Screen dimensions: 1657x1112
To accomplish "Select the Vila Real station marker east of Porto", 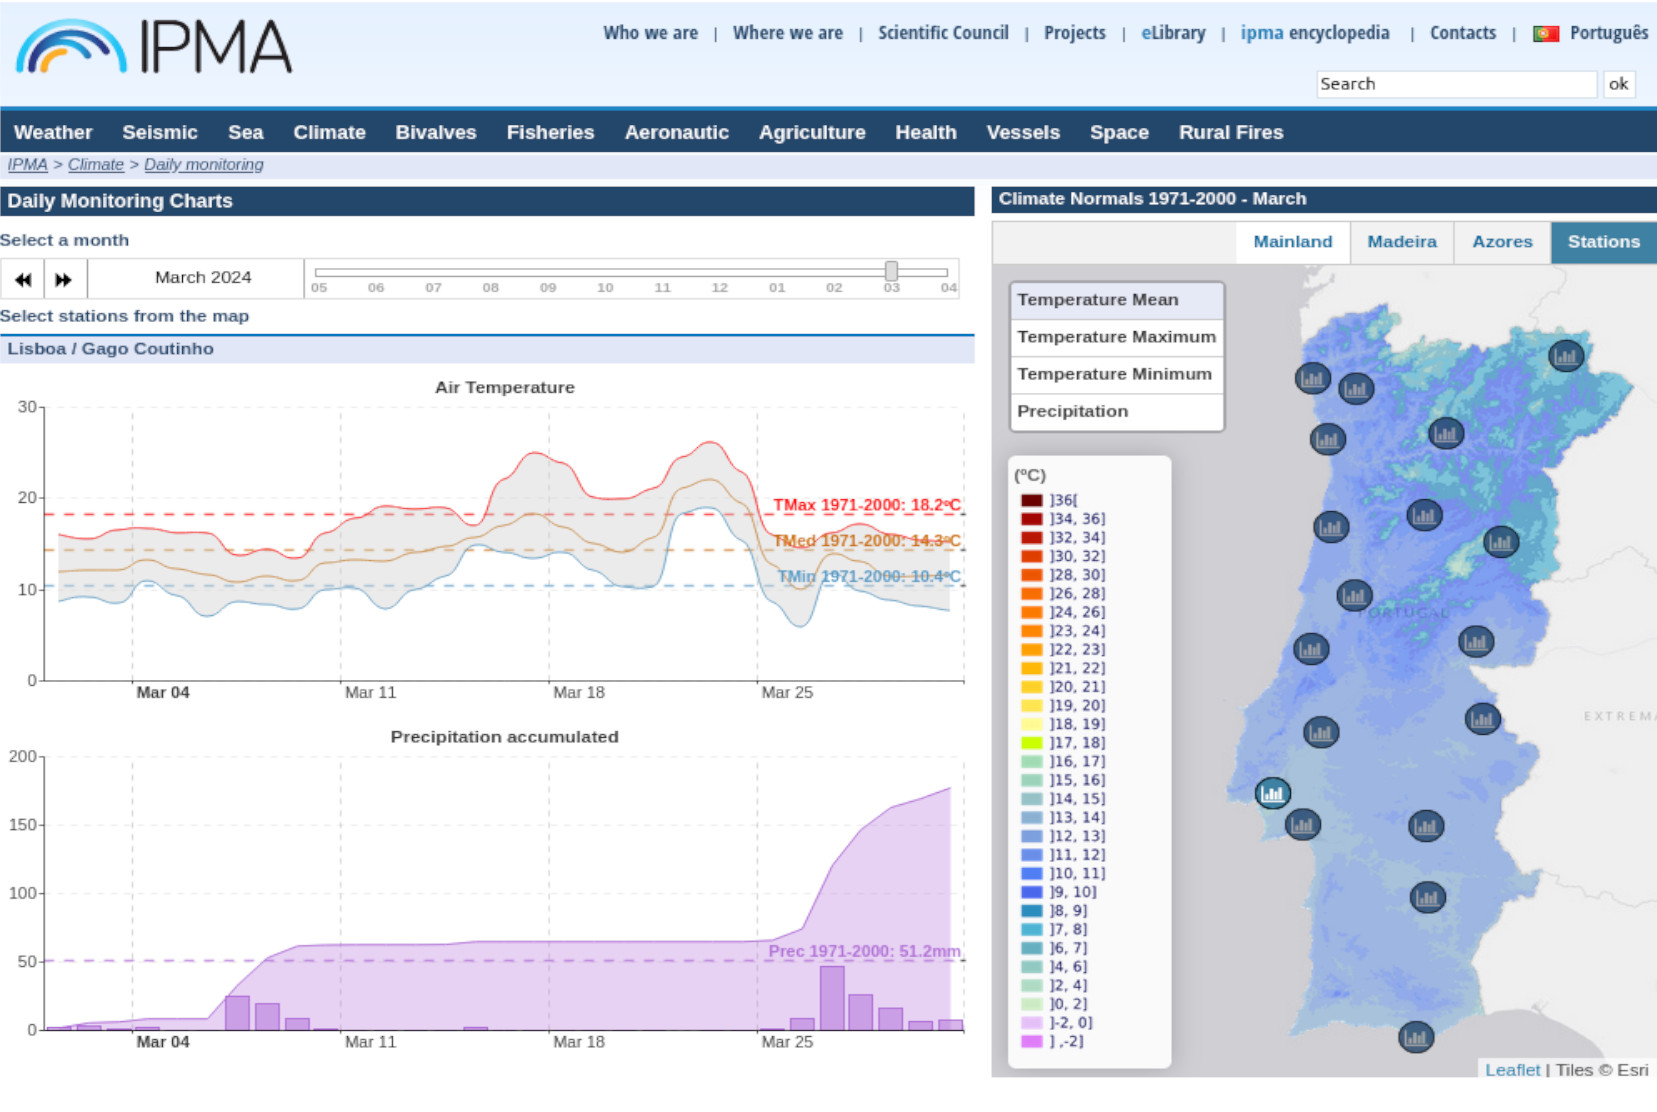I will [1446, 433].
